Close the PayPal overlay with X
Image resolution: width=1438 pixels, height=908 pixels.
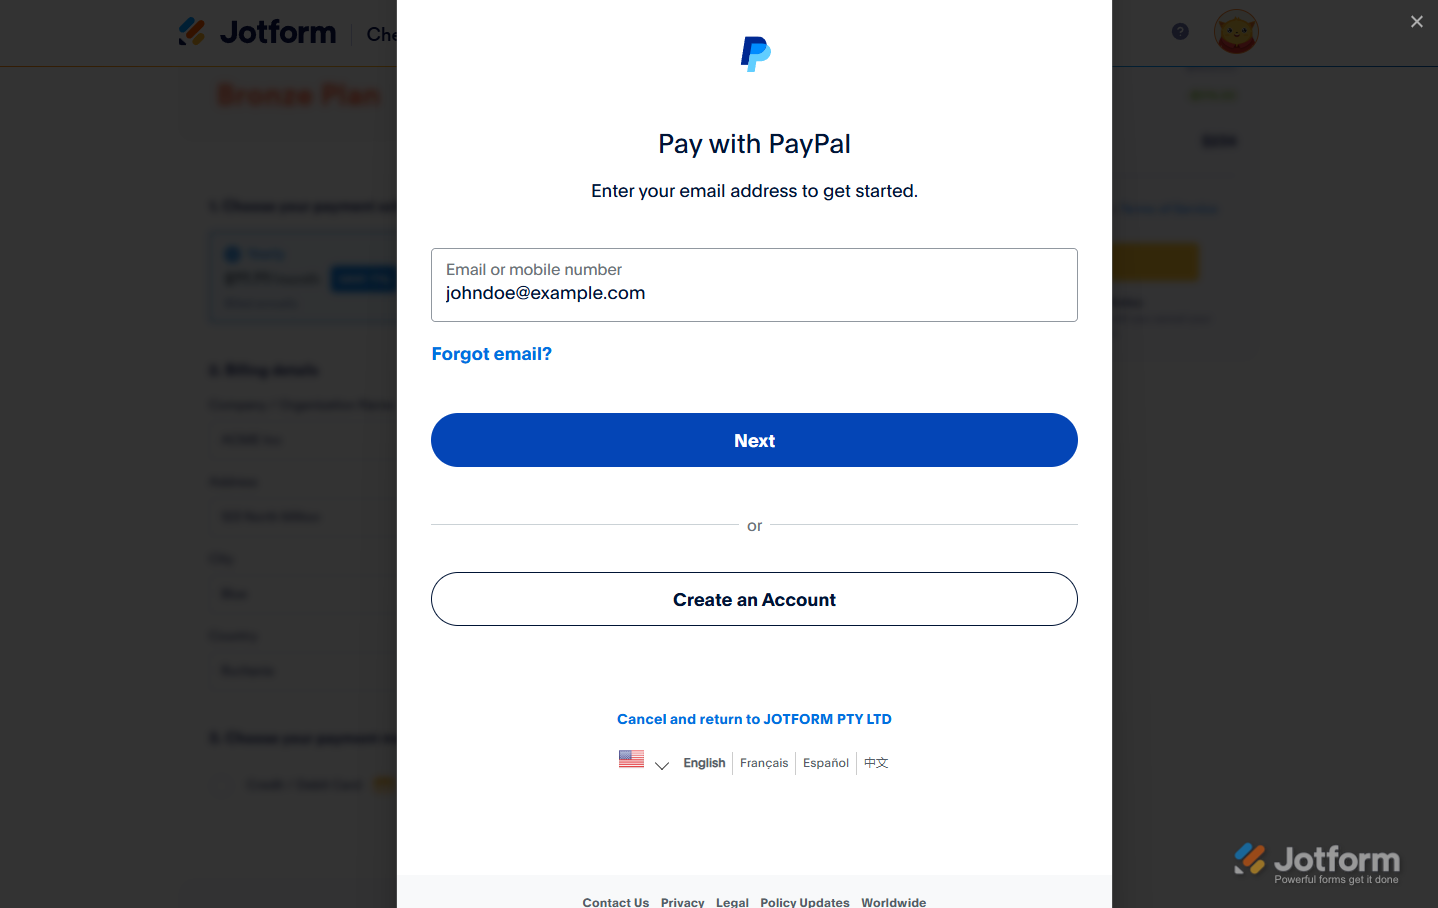pos(1416,22)
